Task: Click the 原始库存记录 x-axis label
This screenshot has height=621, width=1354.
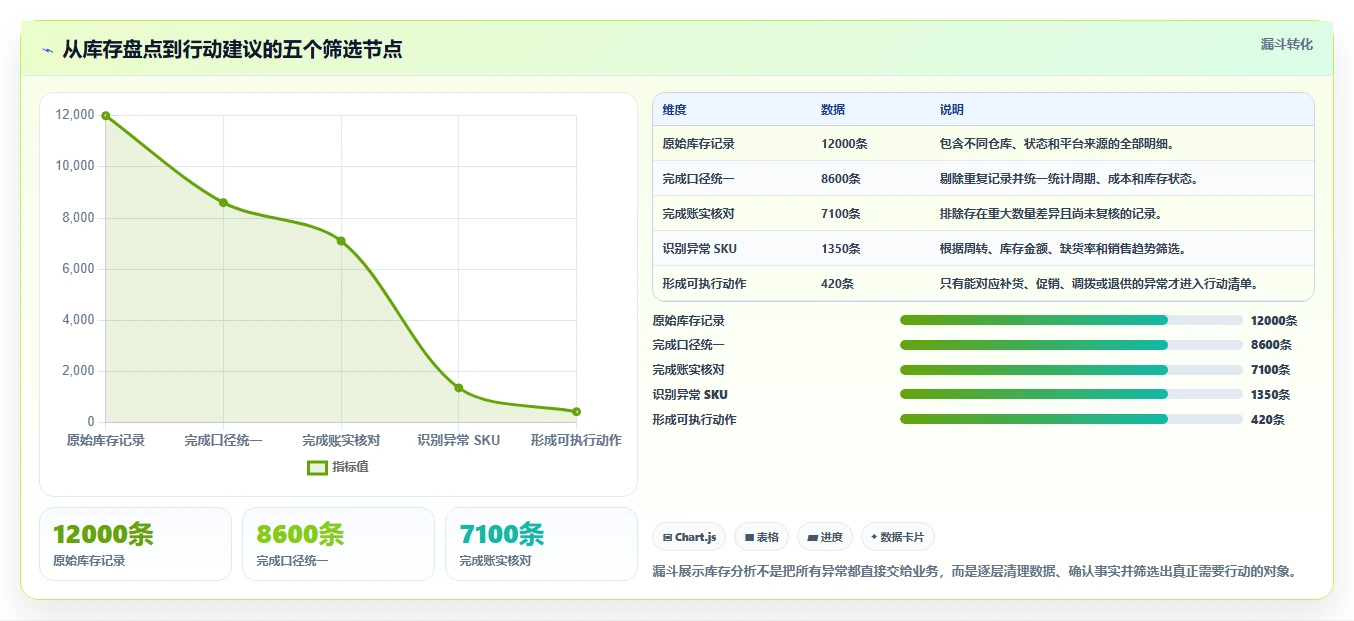Action: [x=106, y=440]
